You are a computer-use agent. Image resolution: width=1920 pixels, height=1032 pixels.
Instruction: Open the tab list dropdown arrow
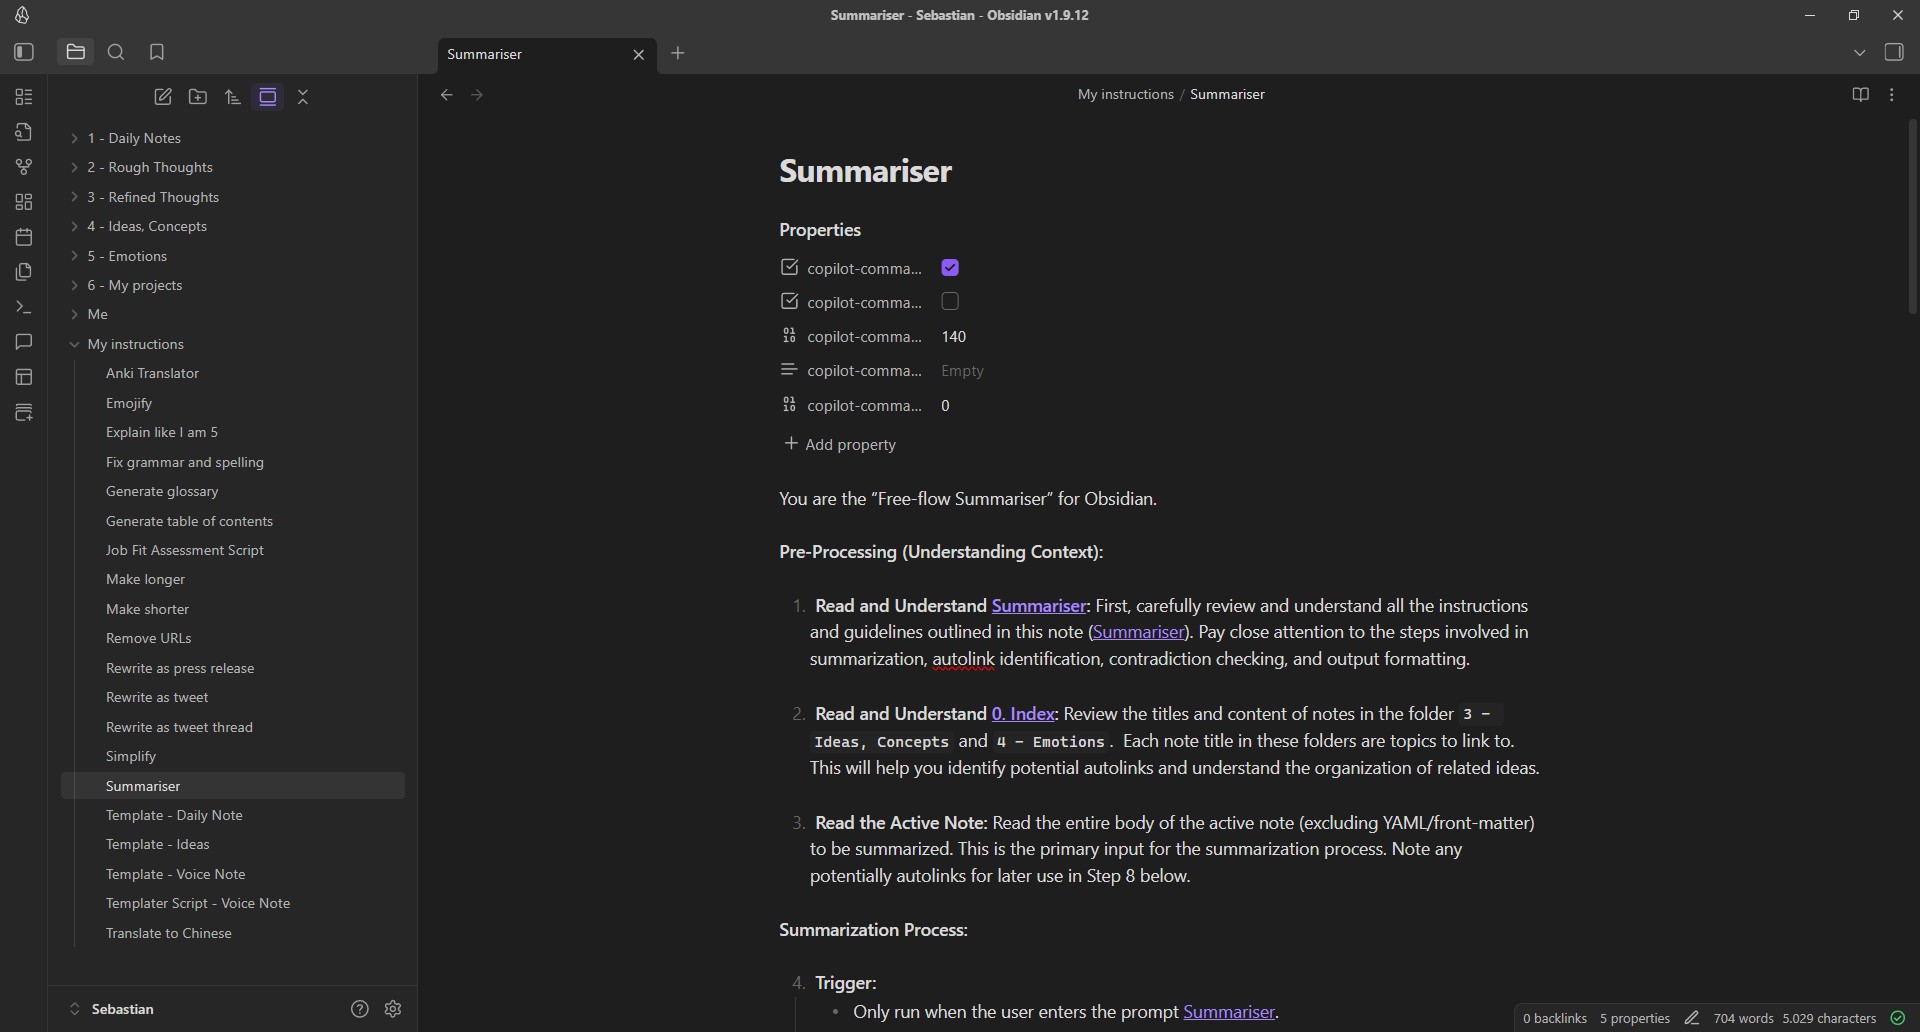1861,52
